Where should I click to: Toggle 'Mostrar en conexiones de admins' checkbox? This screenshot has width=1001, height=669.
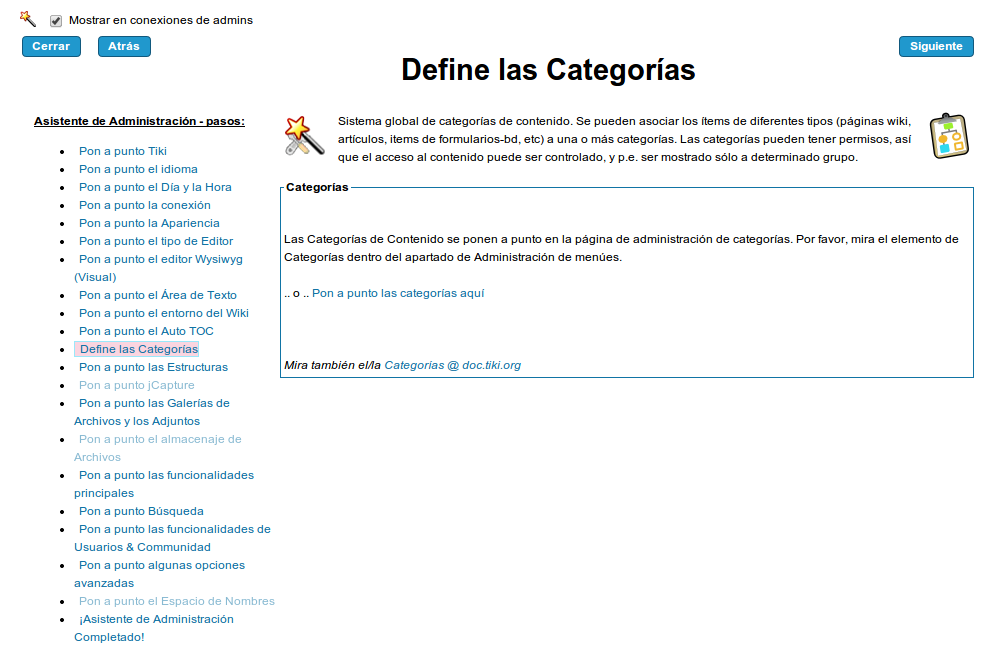[x=56, y=21]
